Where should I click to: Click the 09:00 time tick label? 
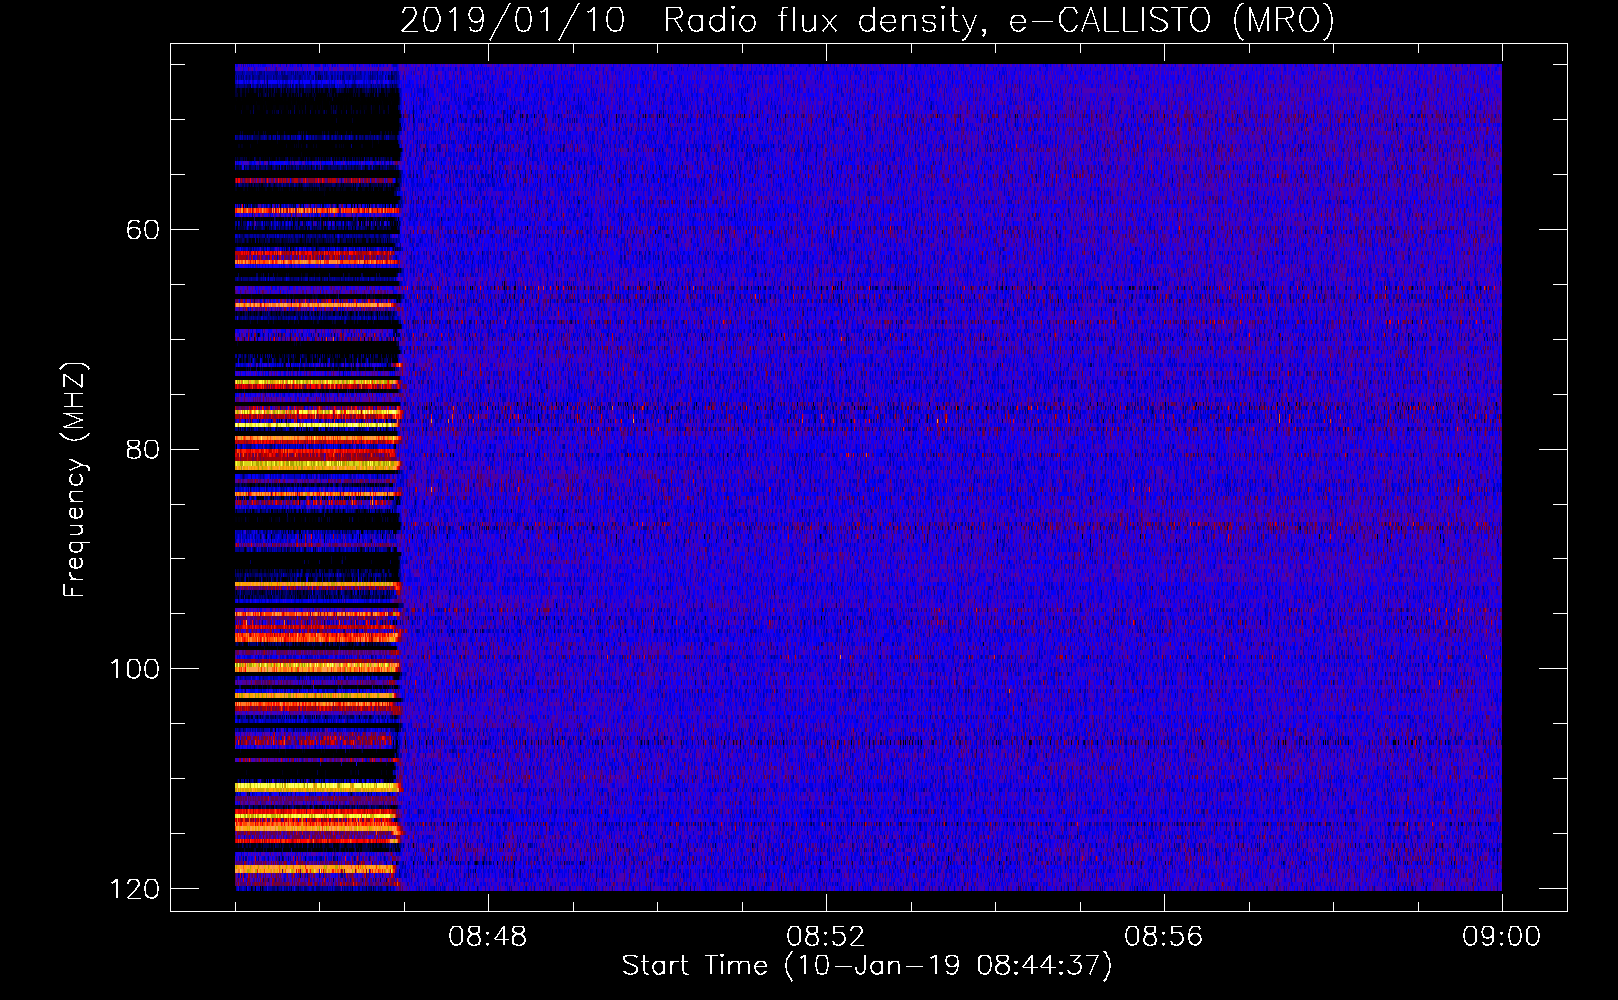coord(1501,937)
